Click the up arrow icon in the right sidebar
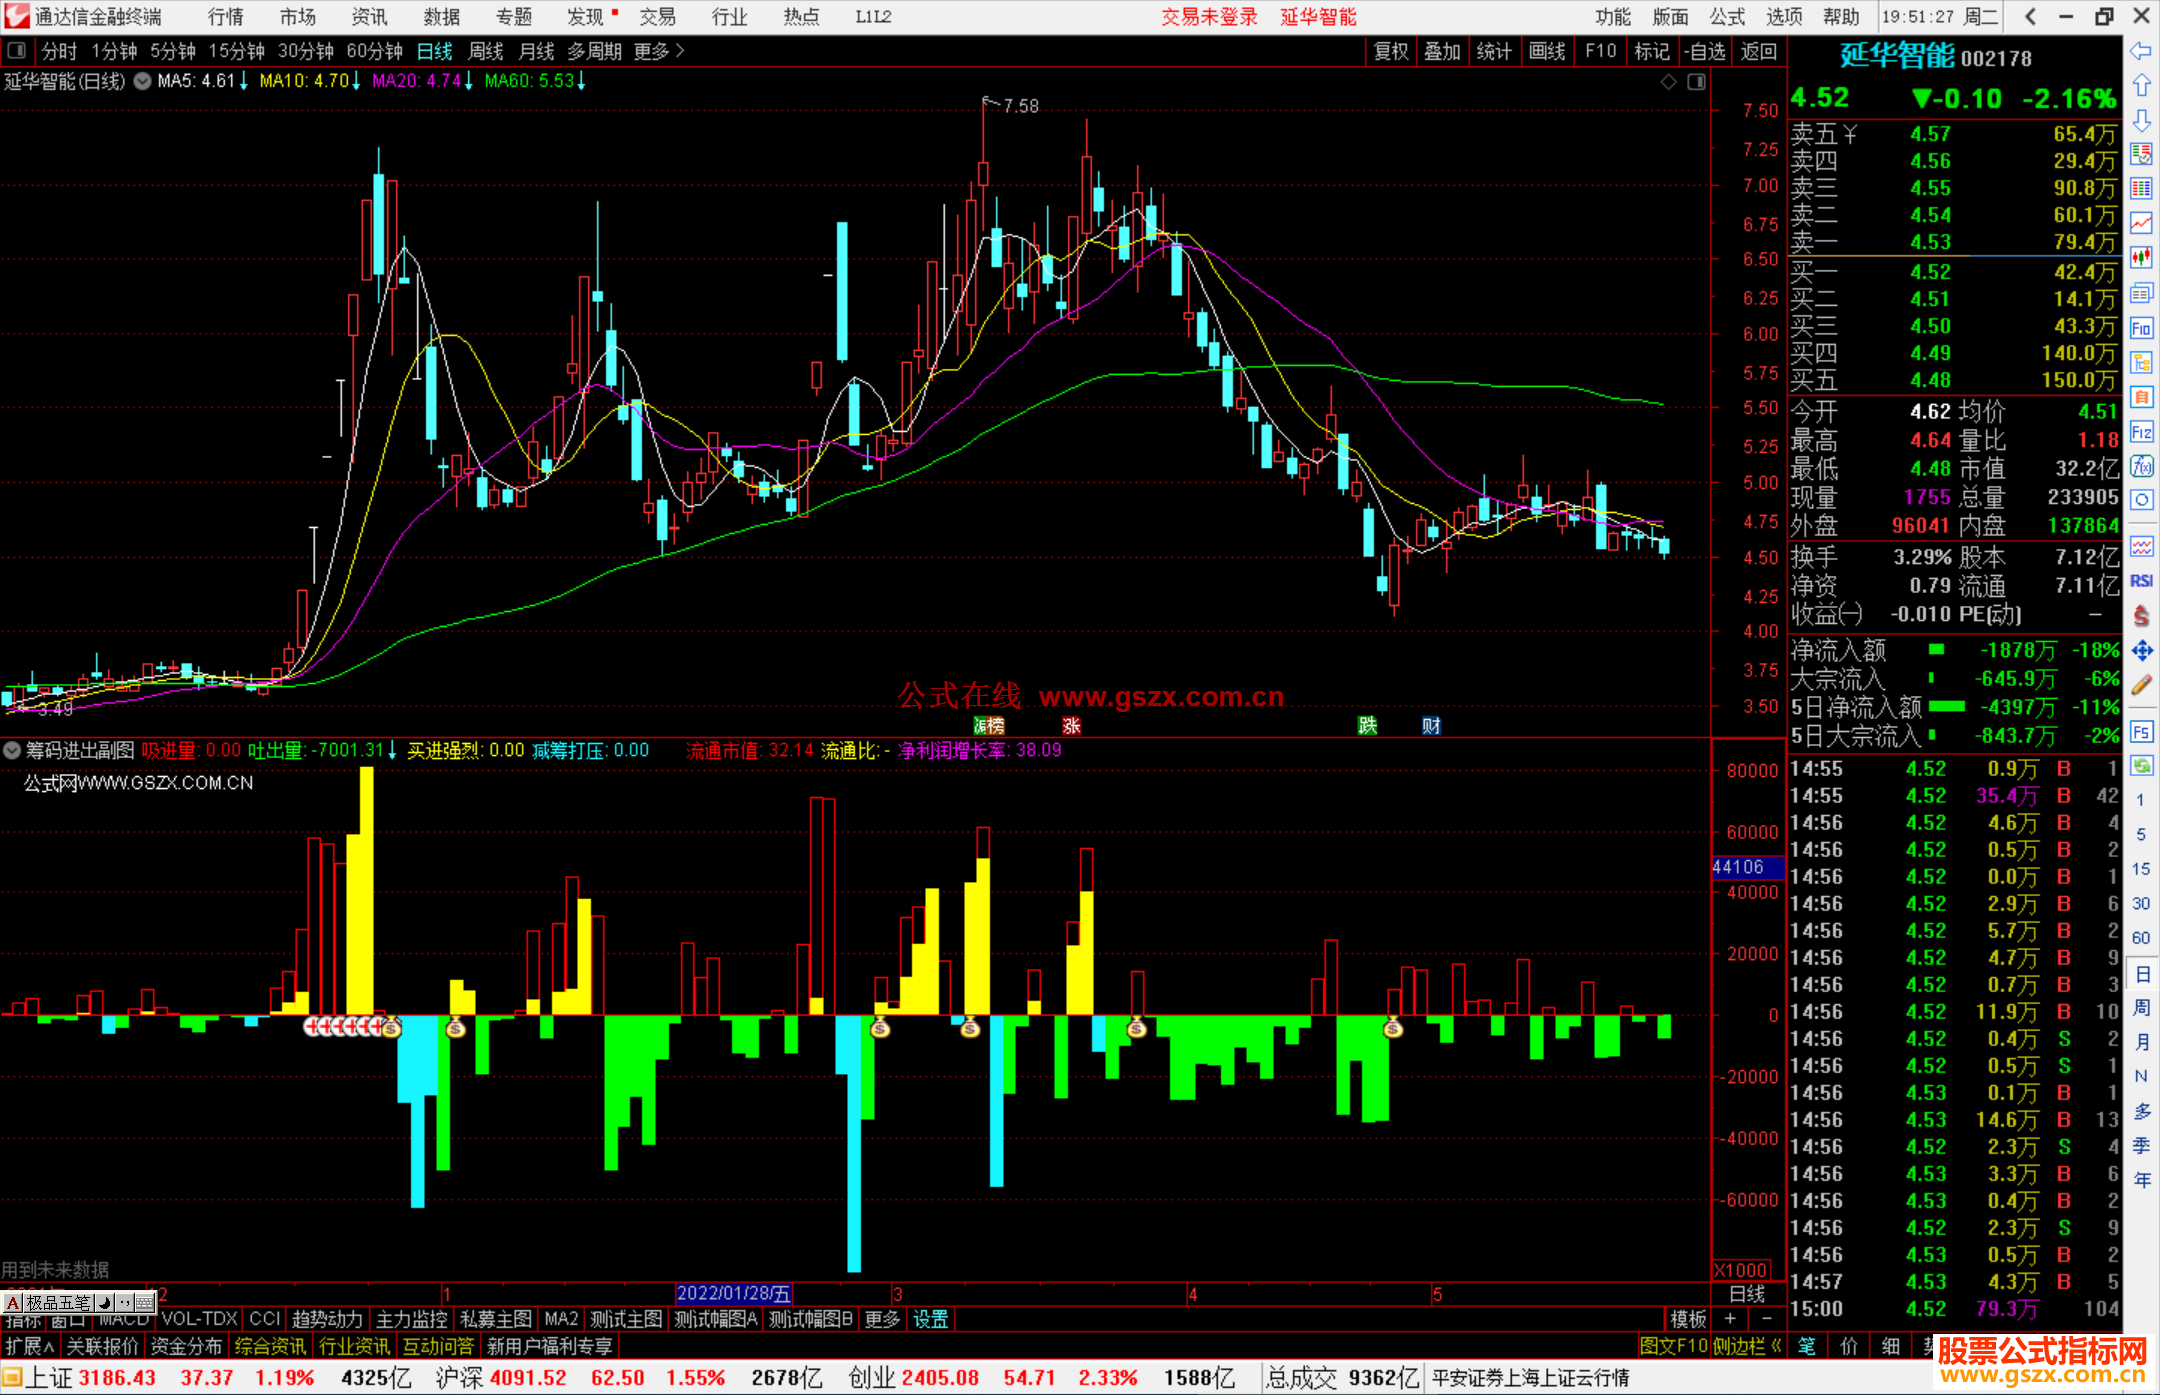The width and height of the screenshot is (2160, 1395). [2141, 86]
